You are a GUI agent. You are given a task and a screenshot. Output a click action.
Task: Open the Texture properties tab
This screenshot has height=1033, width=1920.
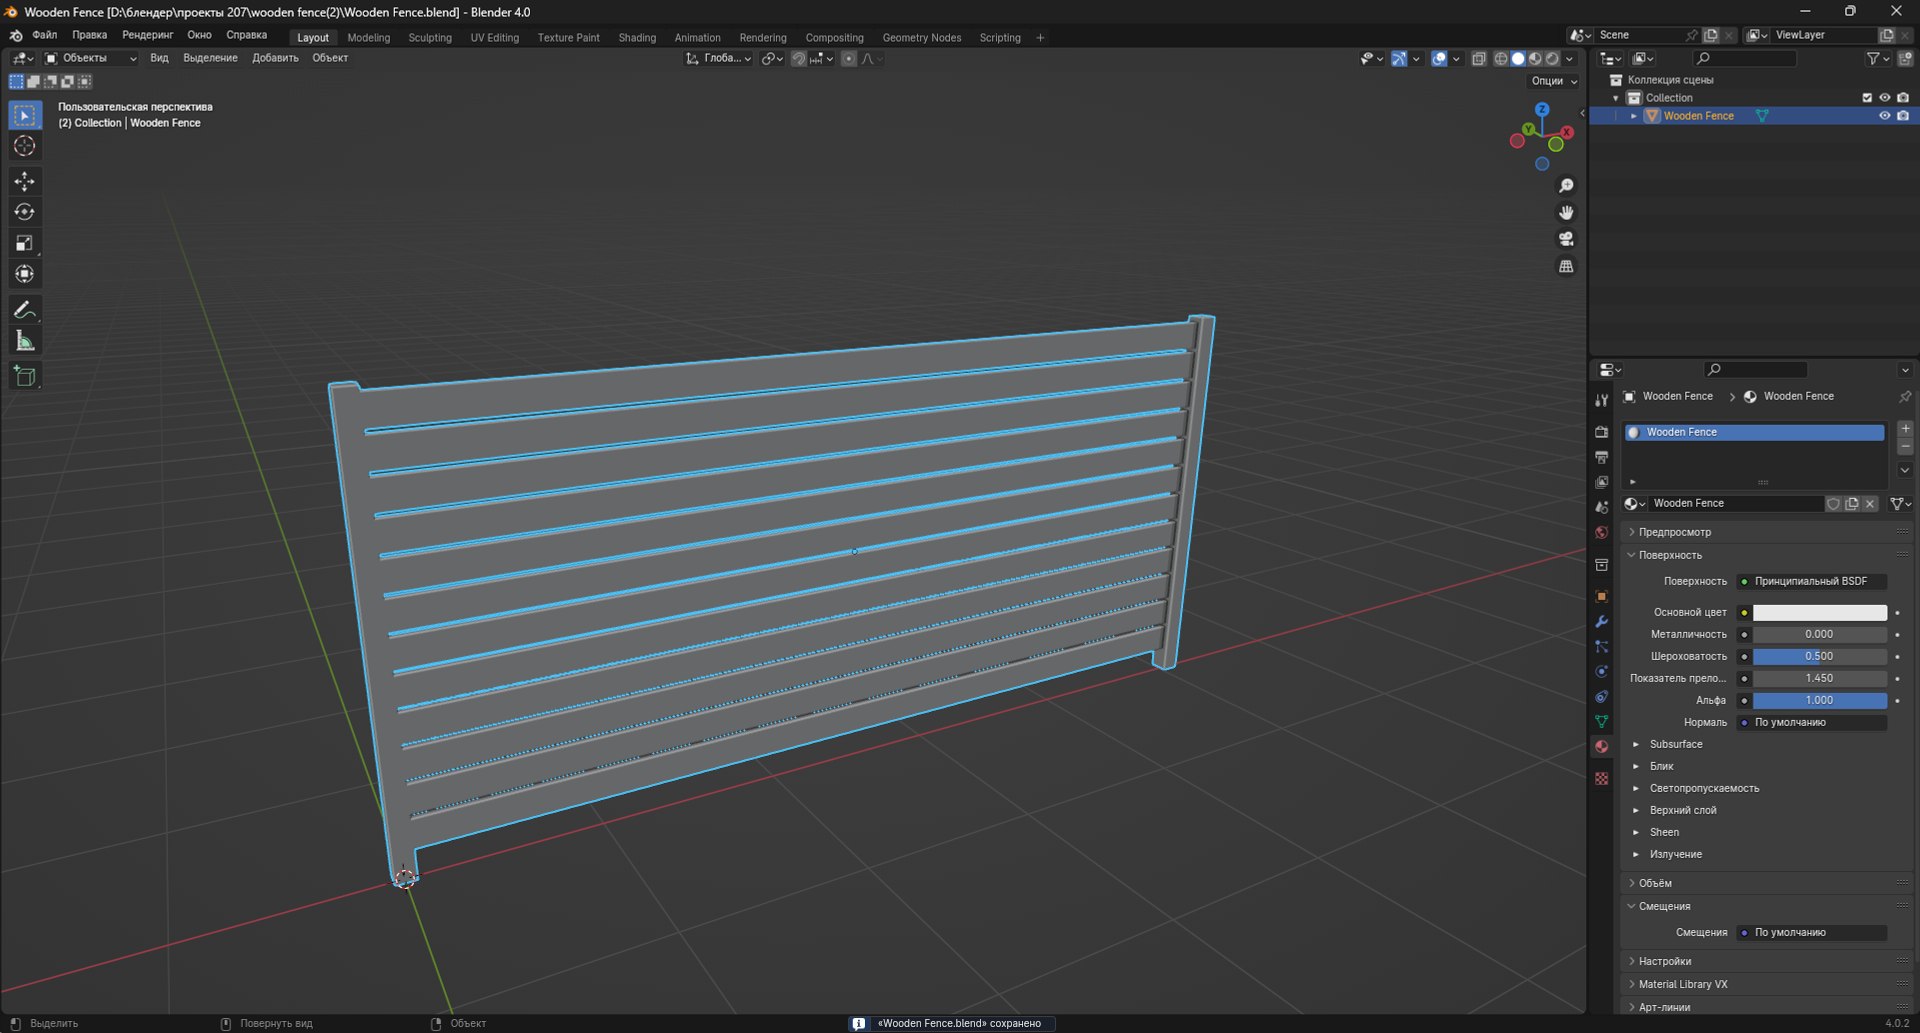click(1602, 778)
